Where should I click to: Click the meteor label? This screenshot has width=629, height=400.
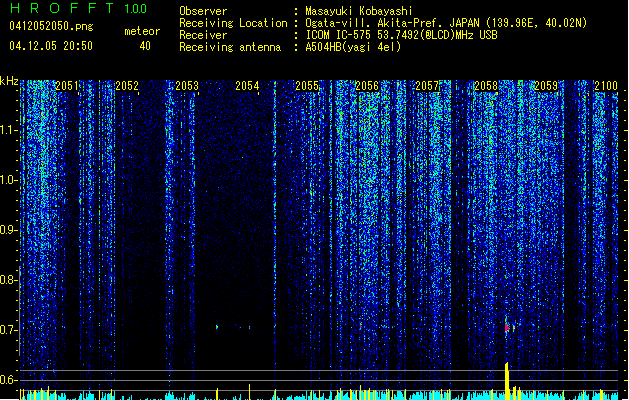point(142,31)
